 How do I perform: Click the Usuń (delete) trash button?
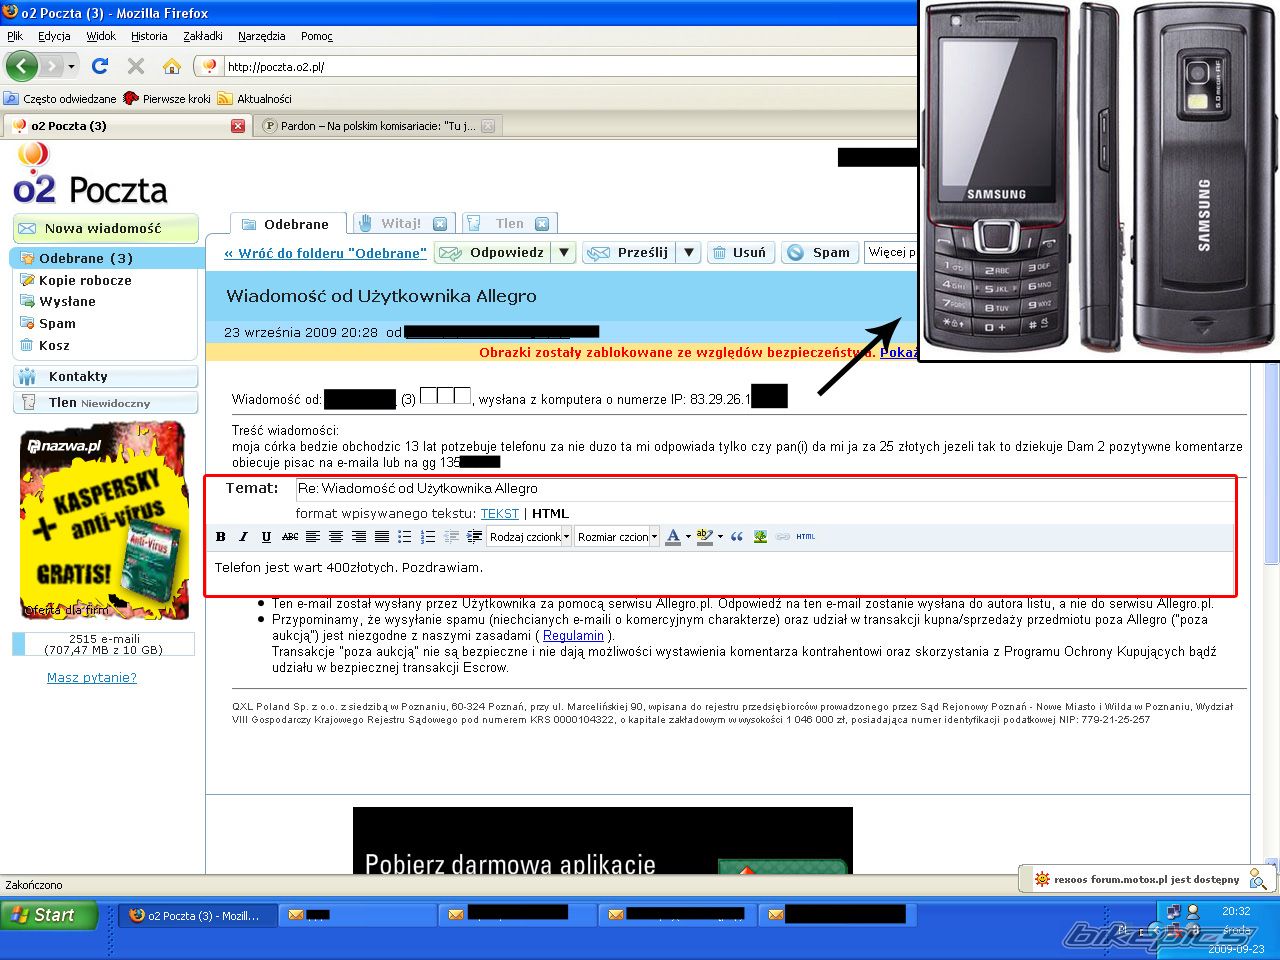click(x=739, y=253)
